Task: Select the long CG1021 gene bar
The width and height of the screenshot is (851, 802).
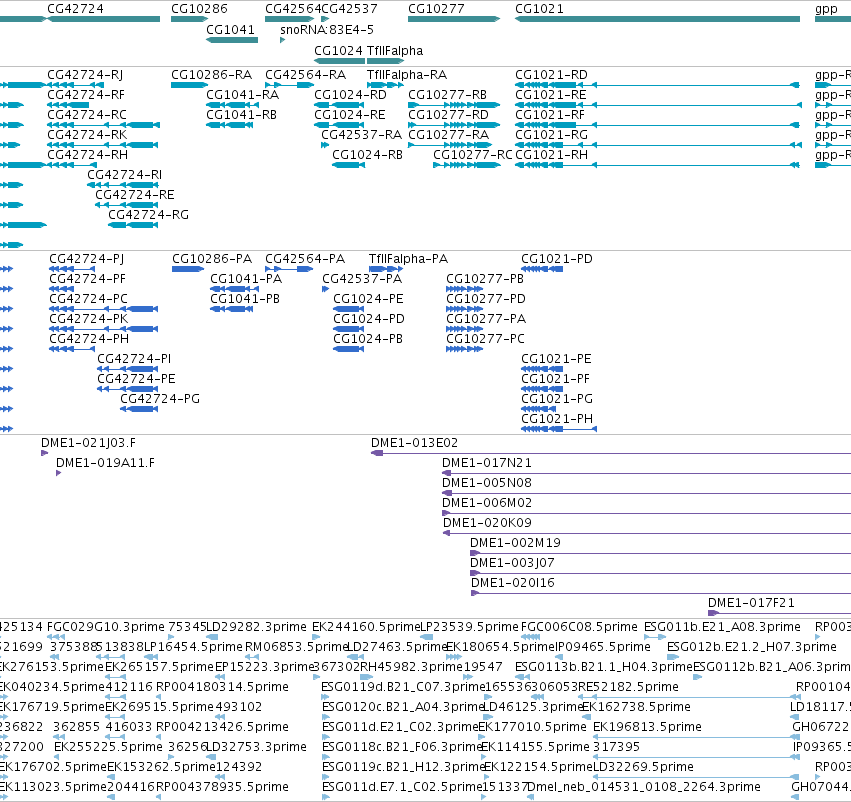Action: (657, 19)
